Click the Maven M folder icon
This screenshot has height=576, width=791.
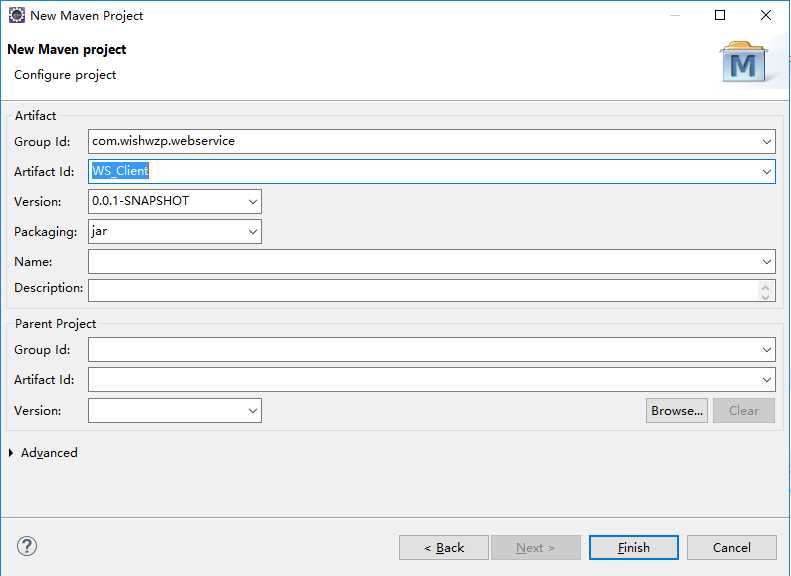point(744,63)
